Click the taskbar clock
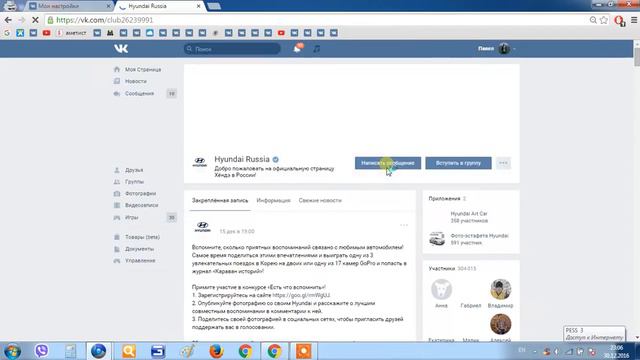The image size is (640, 360). [616, 351]
